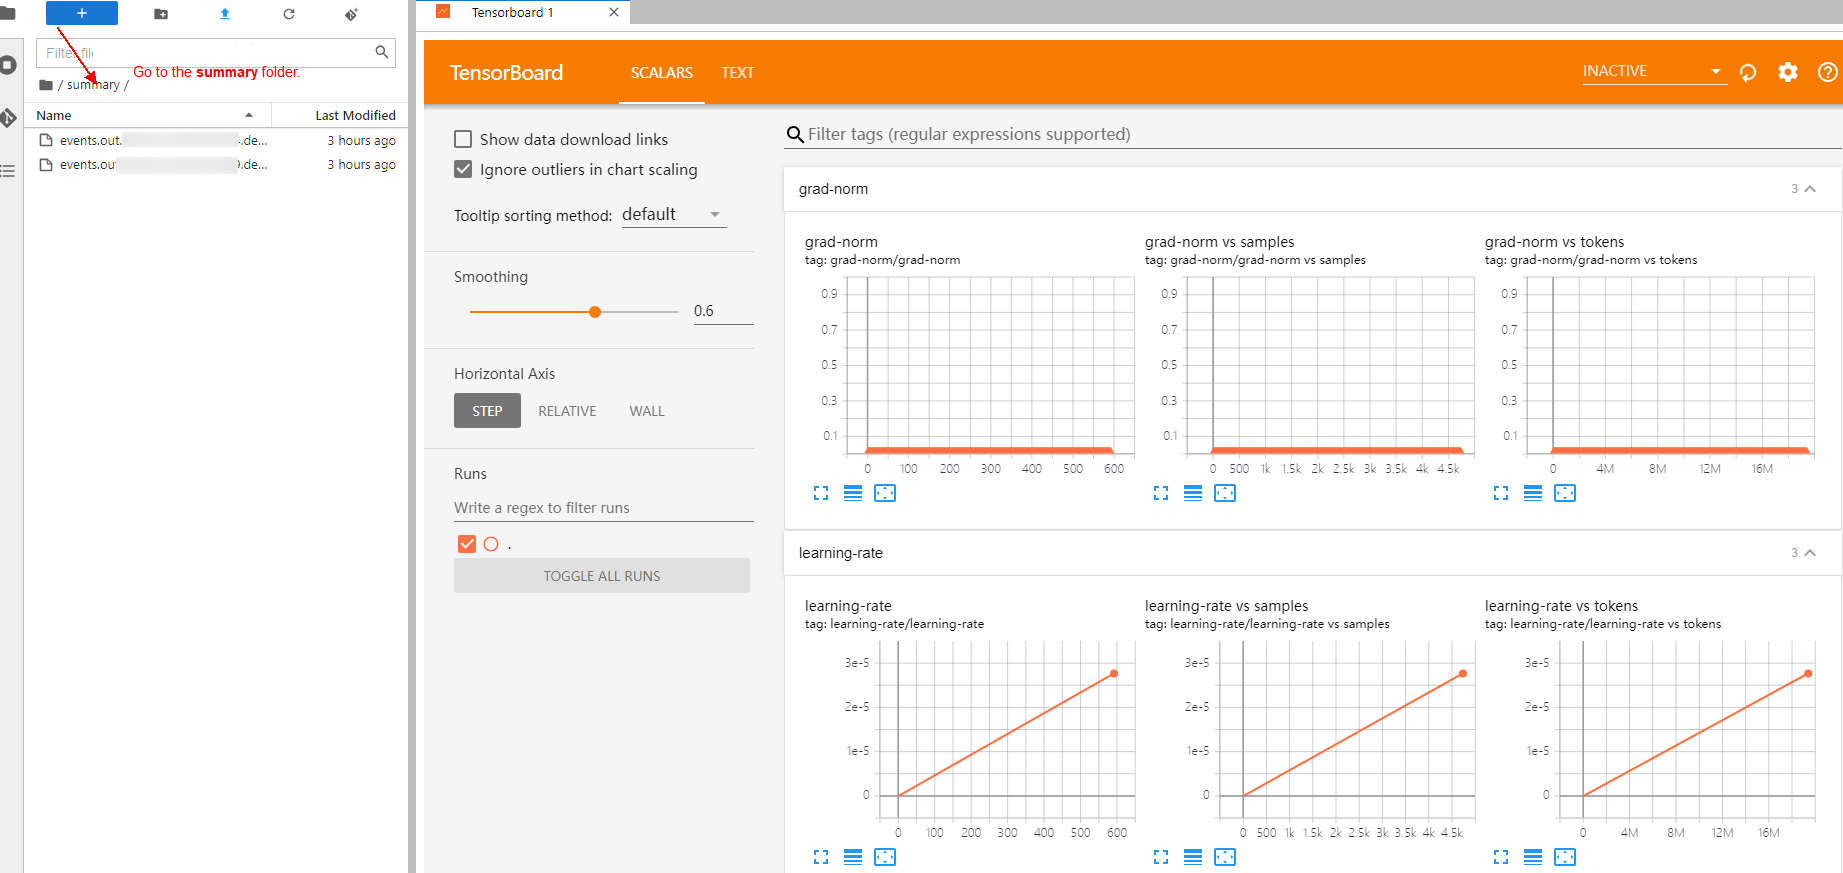The image size is (1843, 873).
Task: Open the TEXT tab
Action: click(x=738, y=72)
